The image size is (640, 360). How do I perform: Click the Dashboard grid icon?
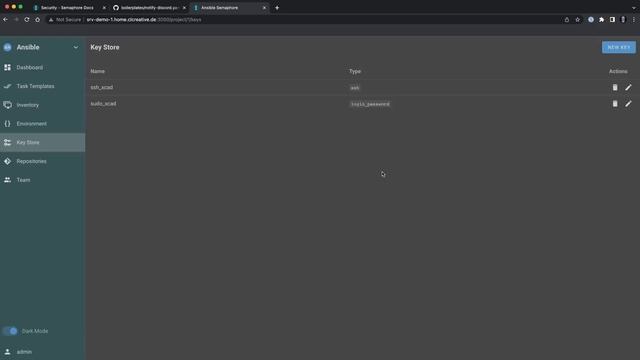[x=7, y=67]
